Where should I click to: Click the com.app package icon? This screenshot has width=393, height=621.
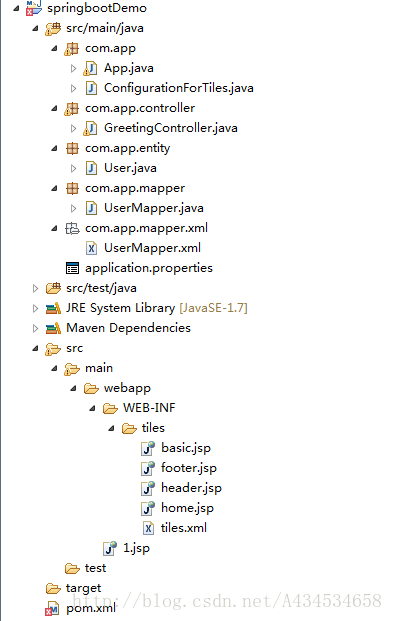72,49
